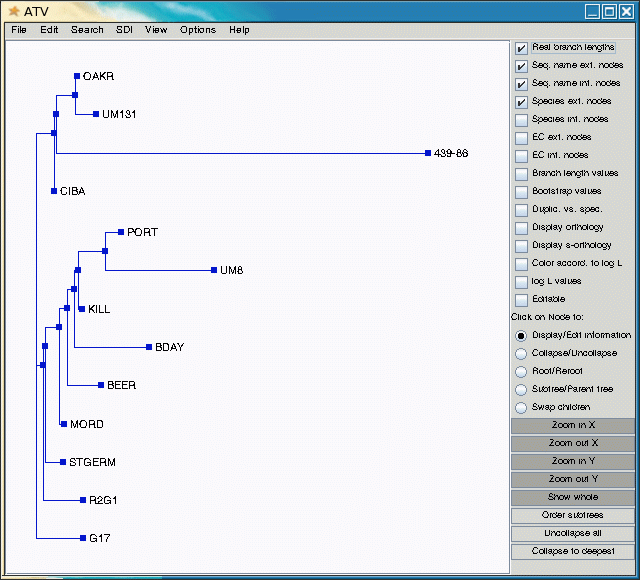Click the PORT leaf node
The height and width of the screenshot is (580, 640).
(x=121, y=232)
